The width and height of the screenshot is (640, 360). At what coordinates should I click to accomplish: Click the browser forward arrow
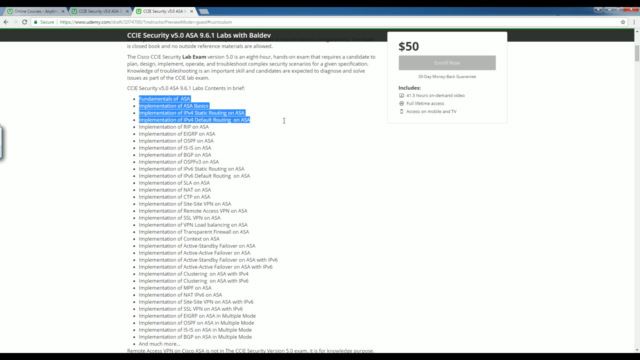[x=15, y=22]
